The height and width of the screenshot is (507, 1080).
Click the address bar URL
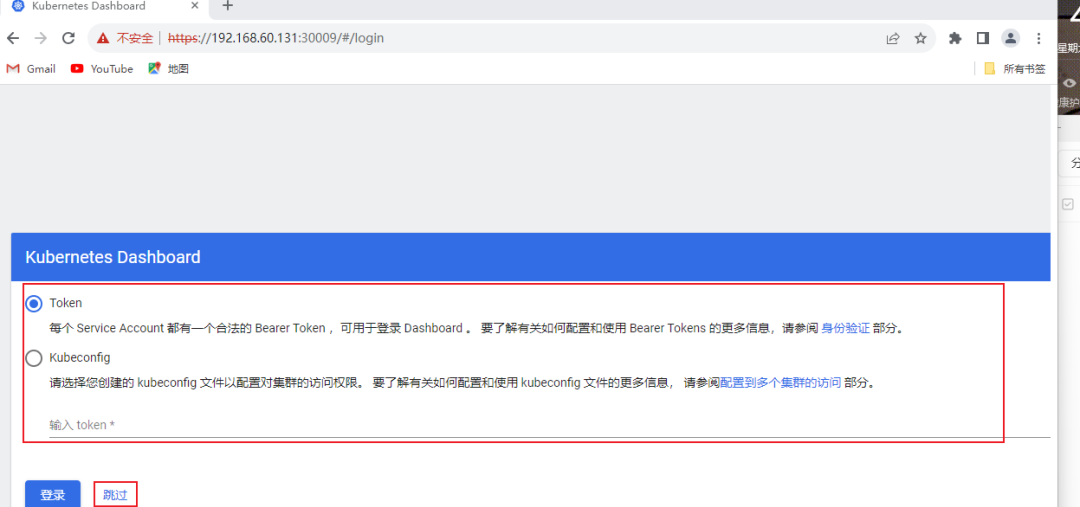[x=276, y=39]
